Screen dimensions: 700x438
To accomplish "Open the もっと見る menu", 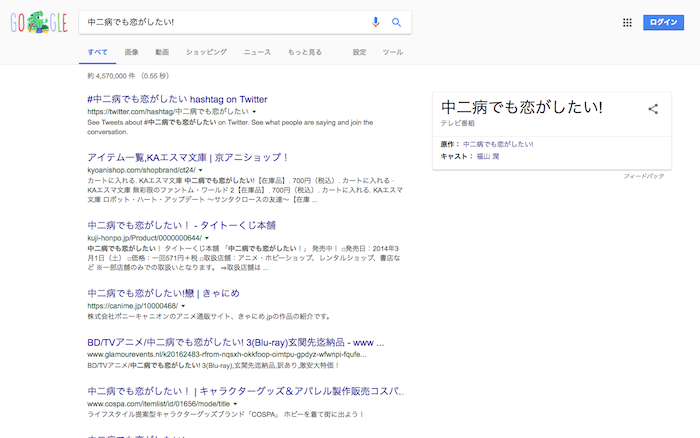I will [x=304, y=51].
